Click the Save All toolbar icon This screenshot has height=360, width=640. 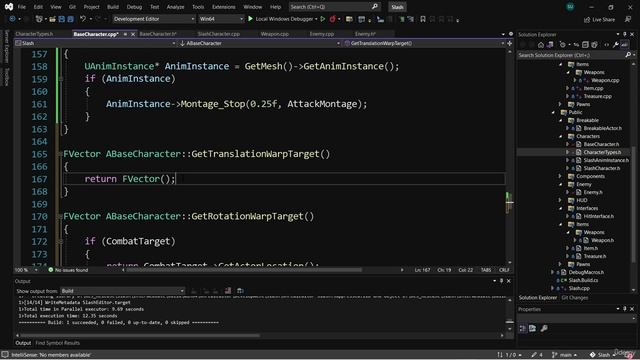click(x=70, y=19)
